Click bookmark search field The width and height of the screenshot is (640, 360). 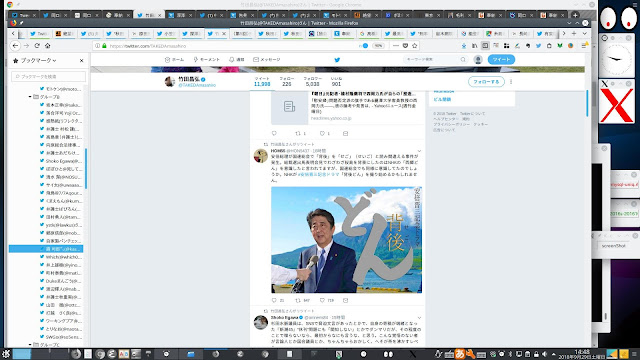coord(48,76)
